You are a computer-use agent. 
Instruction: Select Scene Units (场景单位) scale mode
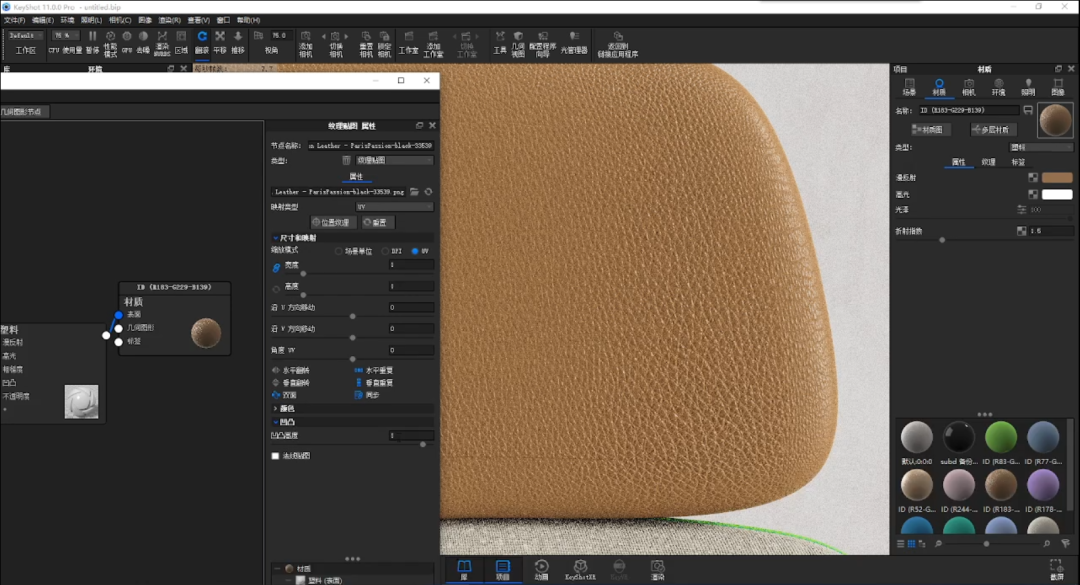pos(338,252)
